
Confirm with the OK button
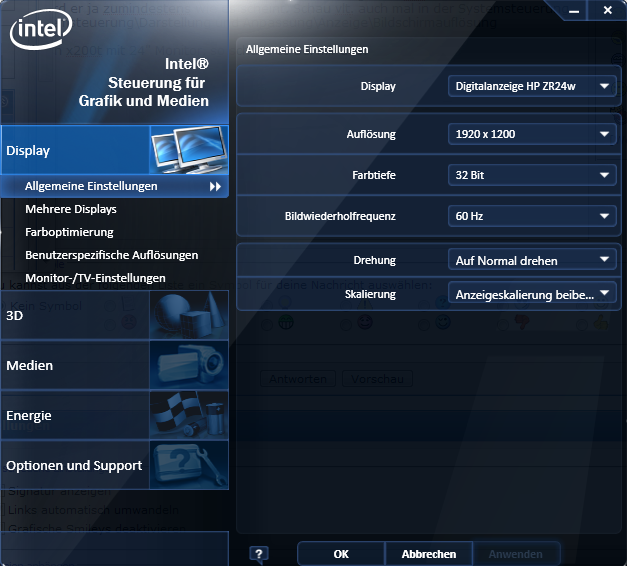pos(341,554)
